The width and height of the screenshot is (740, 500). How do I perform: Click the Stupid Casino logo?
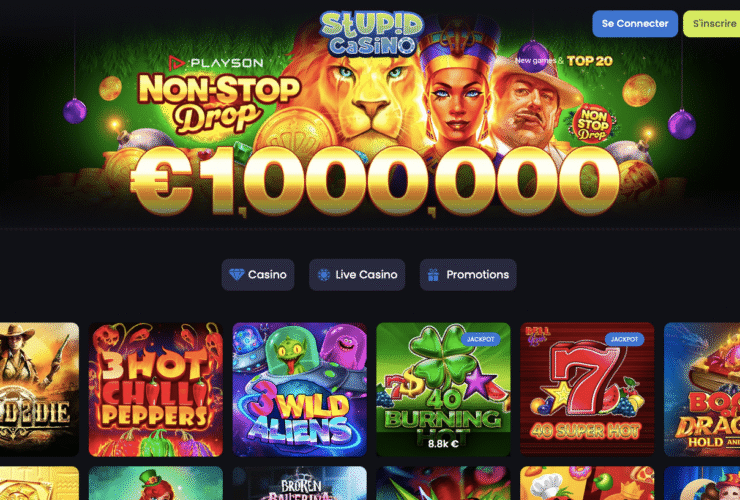click(x=371, y=34)
